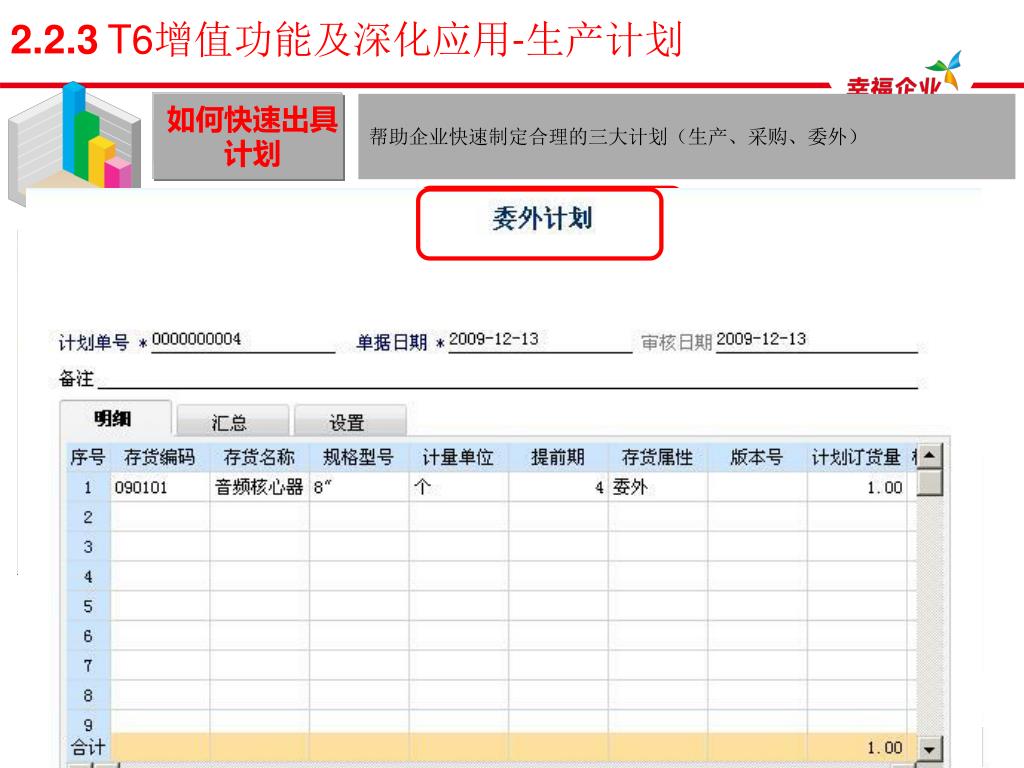Click the row number 9 header
1024x768 pixels.
pos(88,724)
